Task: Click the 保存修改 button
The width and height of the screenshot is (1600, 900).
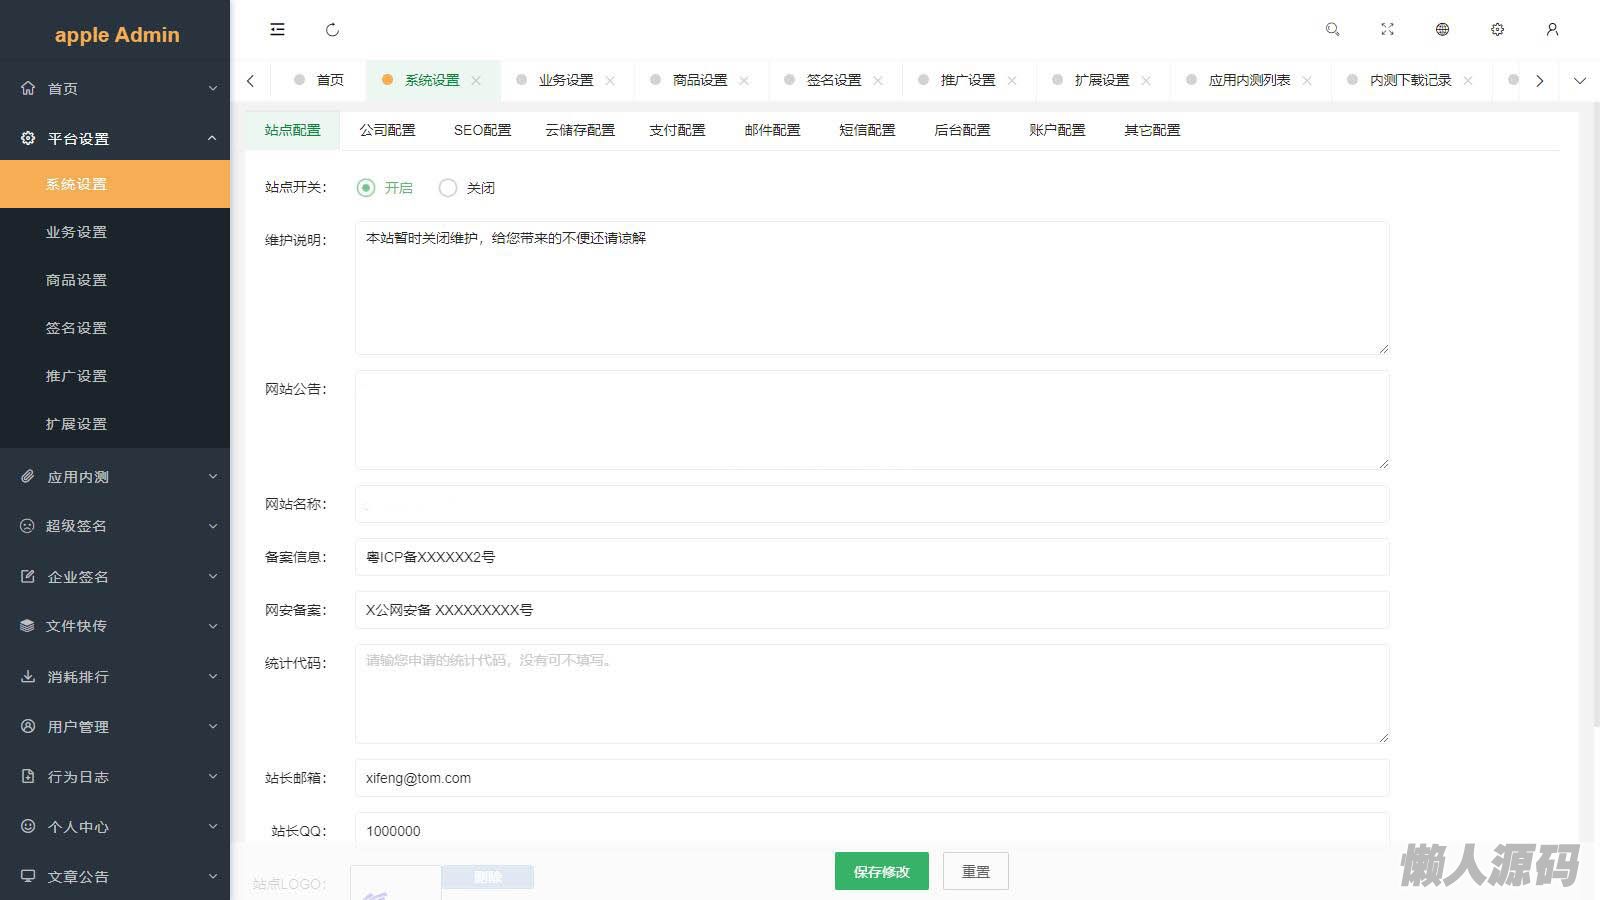Action: point(881,871)
